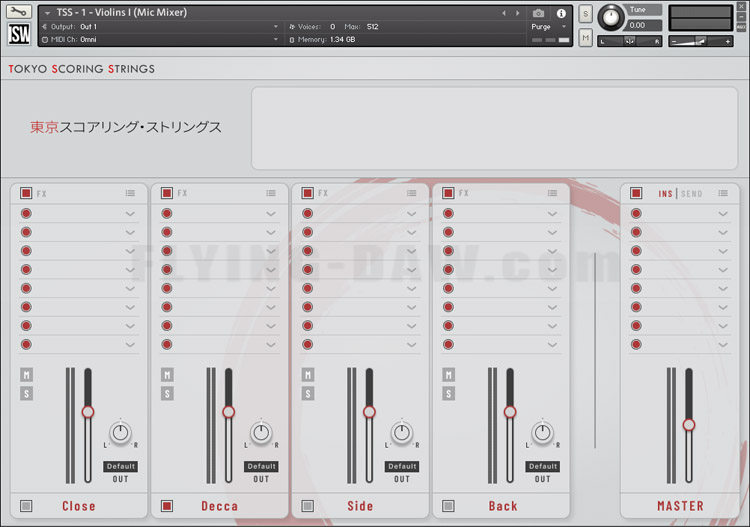Toggle first FX slot power in Close channel
750x527 pixels.
coord(26,213)
